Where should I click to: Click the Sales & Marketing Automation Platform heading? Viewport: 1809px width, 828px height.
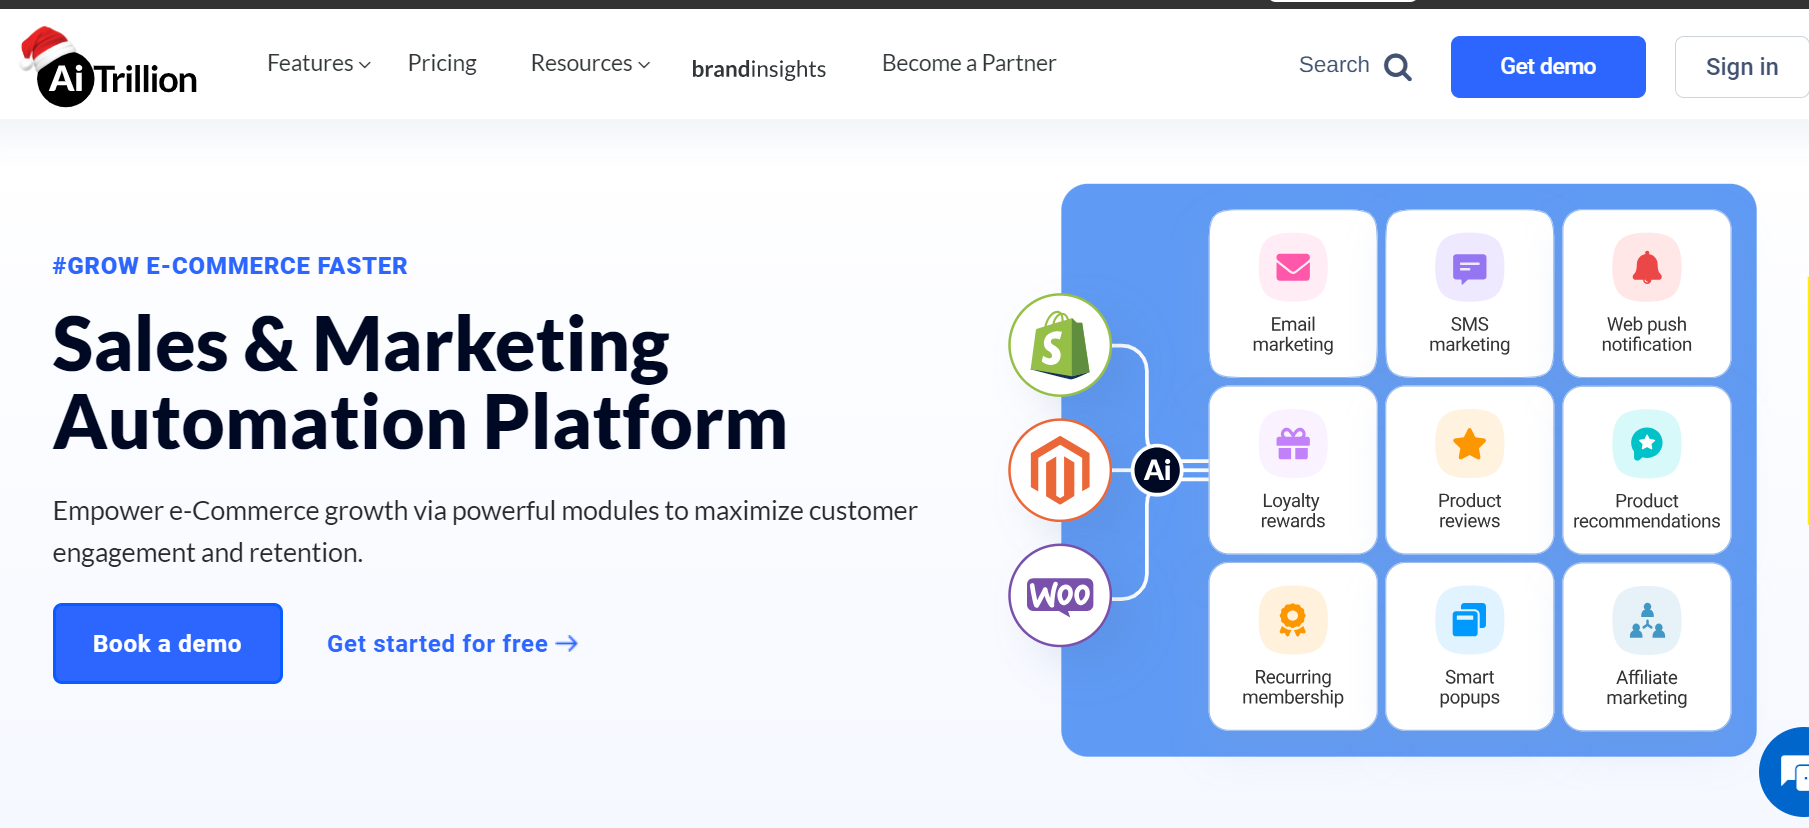coord(420,384)
